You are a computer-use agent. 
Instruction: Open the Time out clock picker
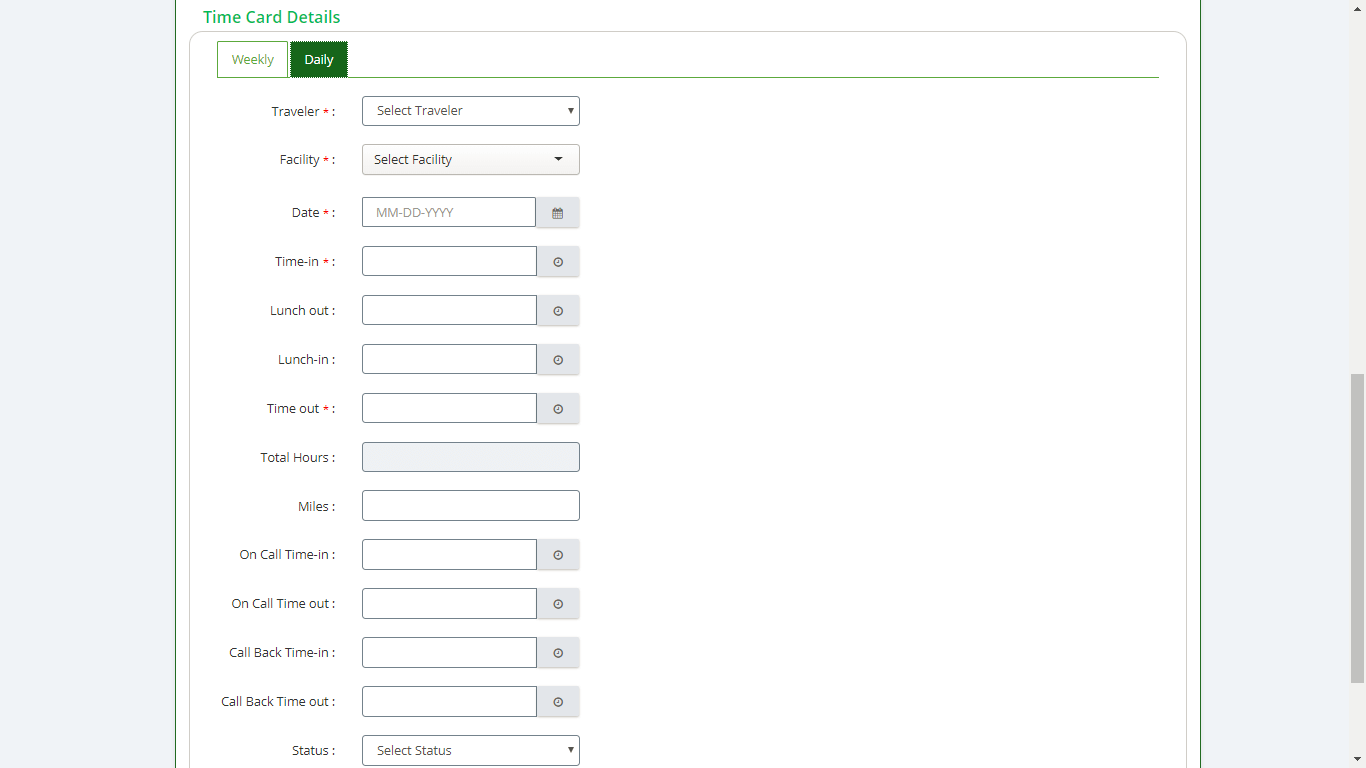click(x=558, y=409)
